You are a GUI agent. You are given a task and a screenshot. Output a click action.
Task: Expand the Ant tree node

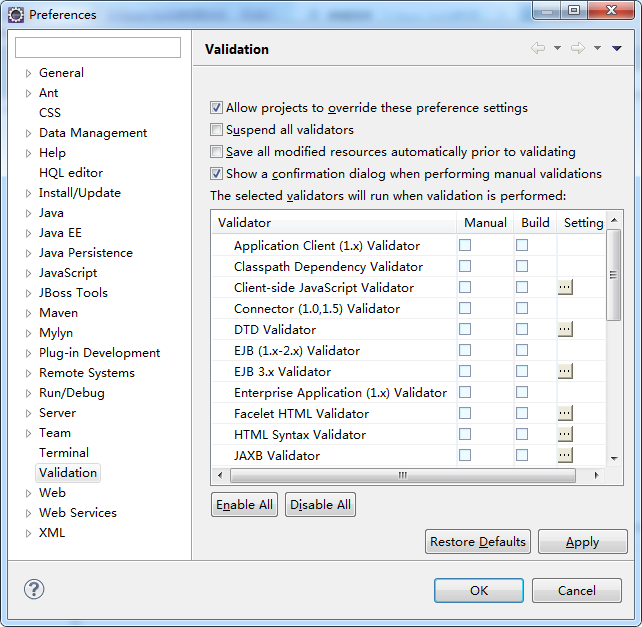click(28, 93)
